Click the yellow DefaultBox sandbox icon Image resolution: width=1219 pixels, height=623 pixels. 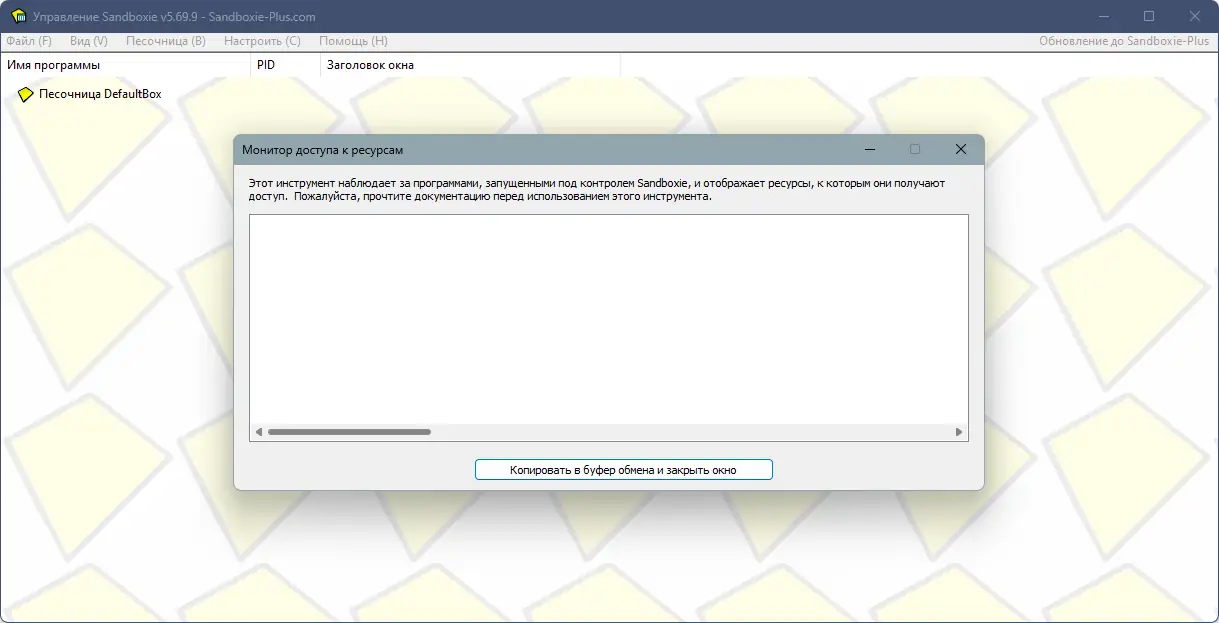point(26,94)
